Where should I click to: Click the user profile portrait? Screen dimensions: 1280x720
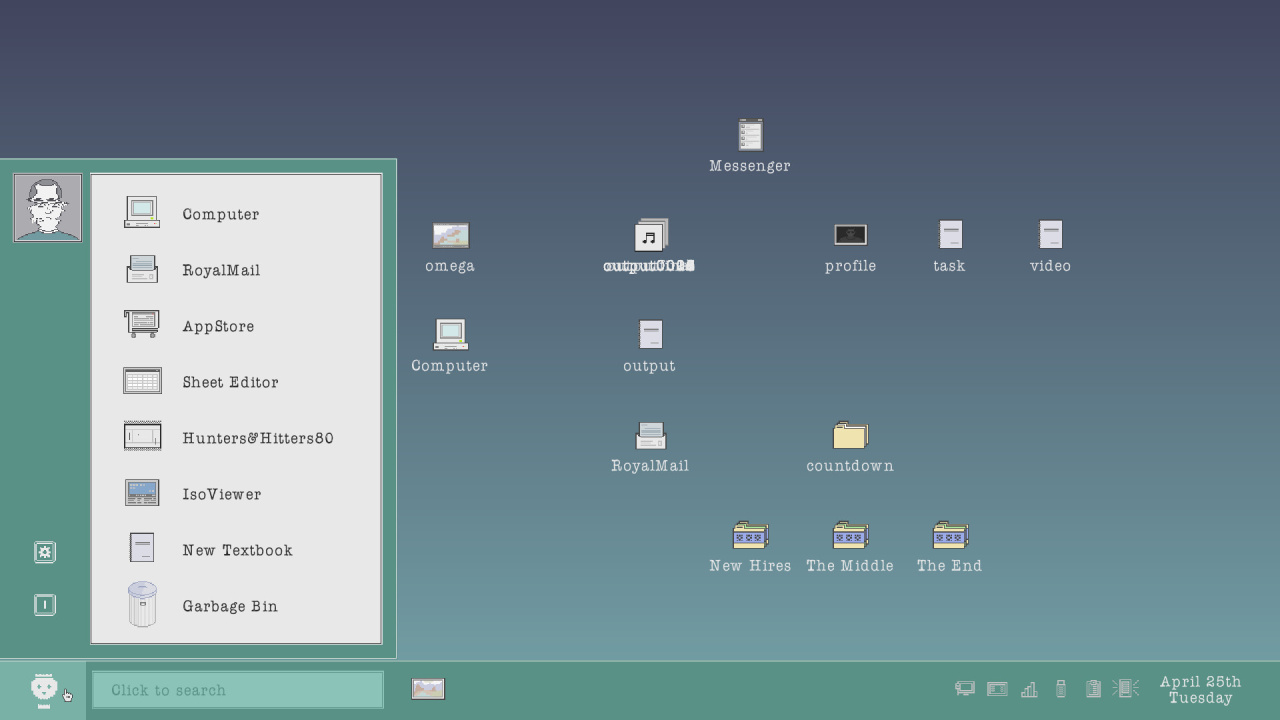47,208
